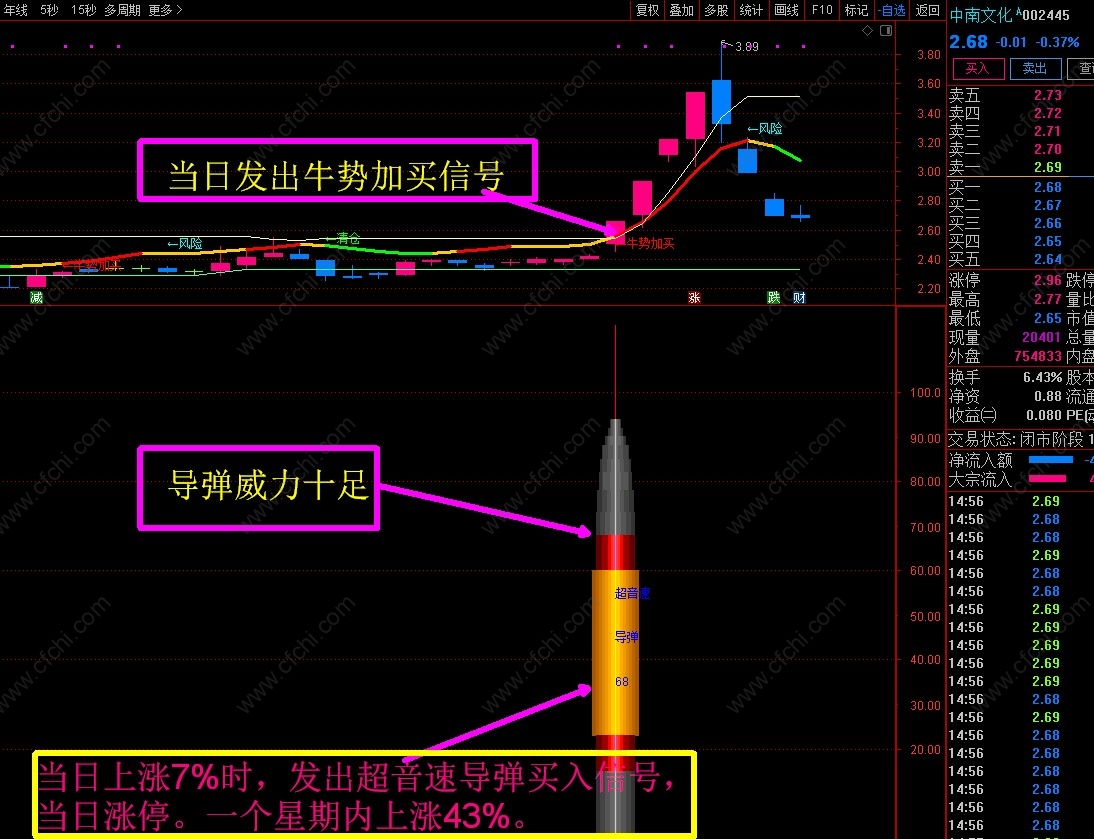
Task: Open the 多股 multi-stock view
Action: point(717,10)
